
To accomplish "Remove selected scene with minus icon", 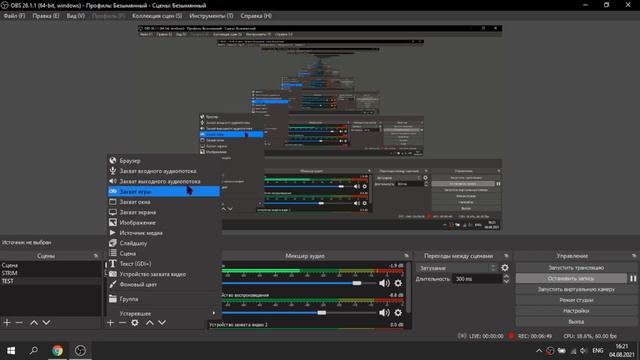I will pyautogui.click(x=19, y=322).
